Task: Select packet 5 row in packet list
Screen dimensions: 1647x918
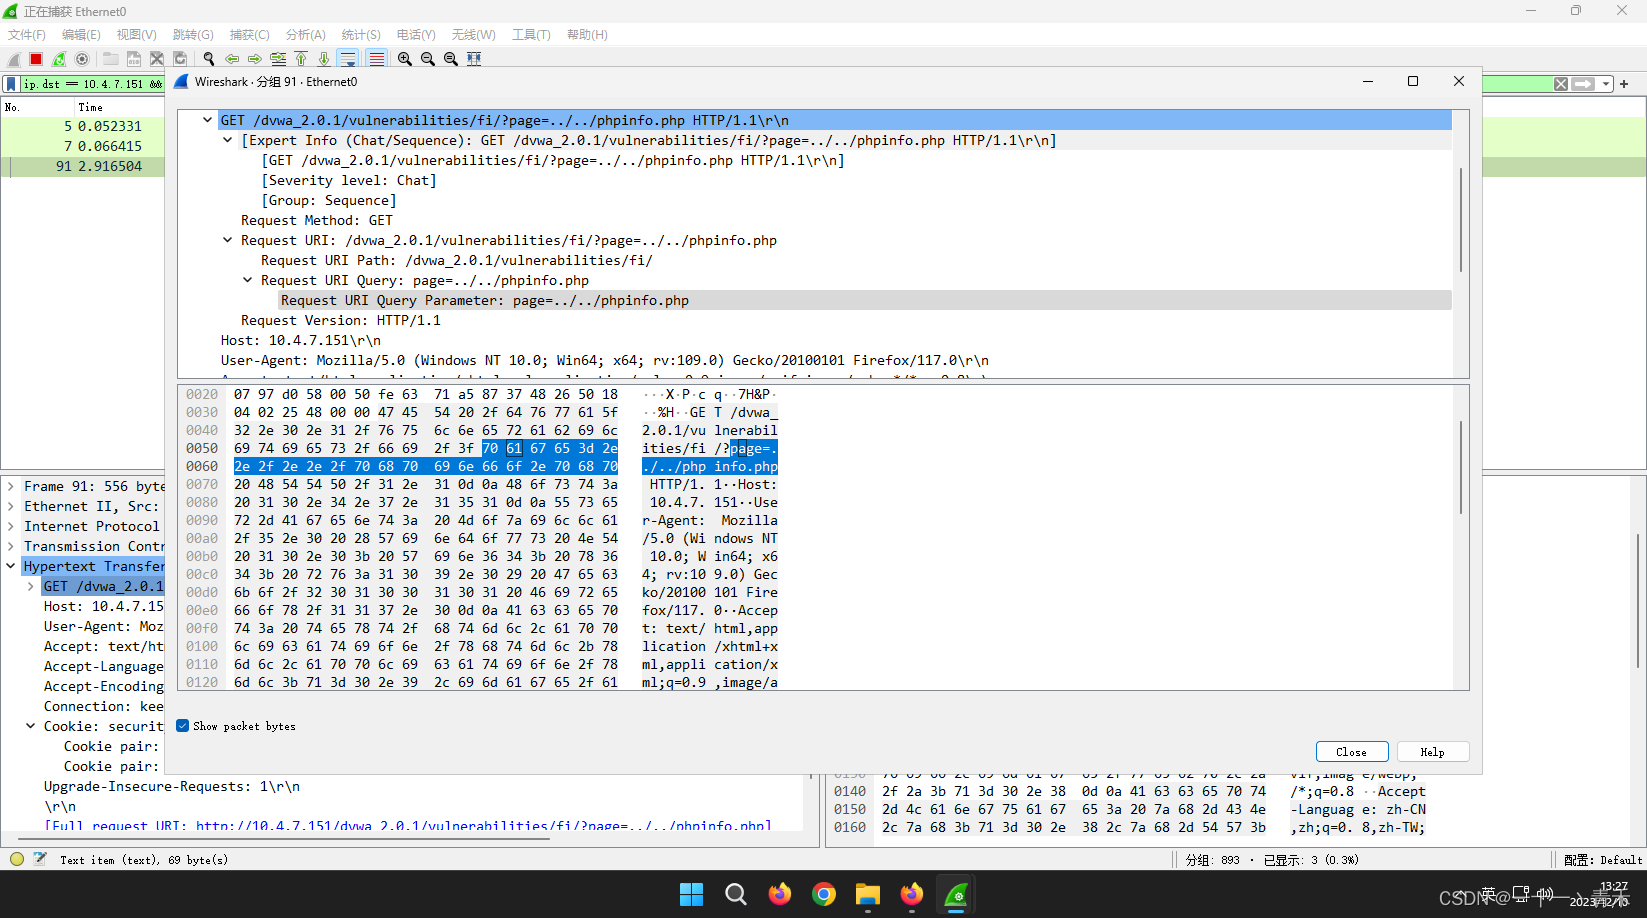Action: tap(83, 126)
